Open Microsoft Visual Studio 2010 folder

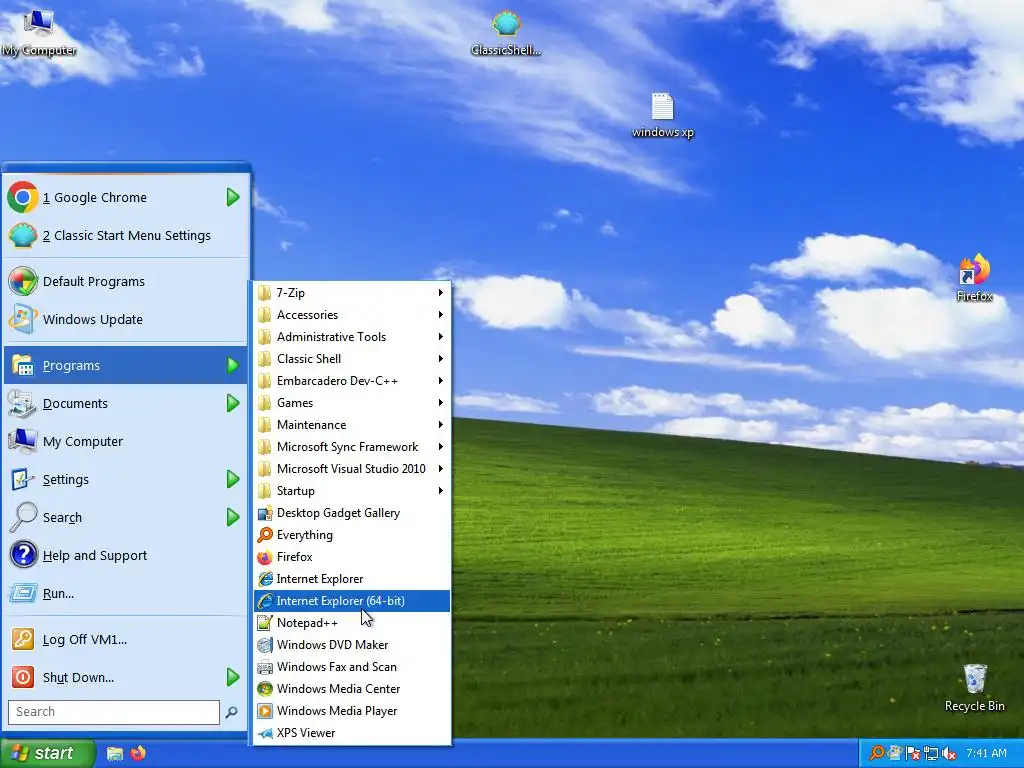(352, 469)
